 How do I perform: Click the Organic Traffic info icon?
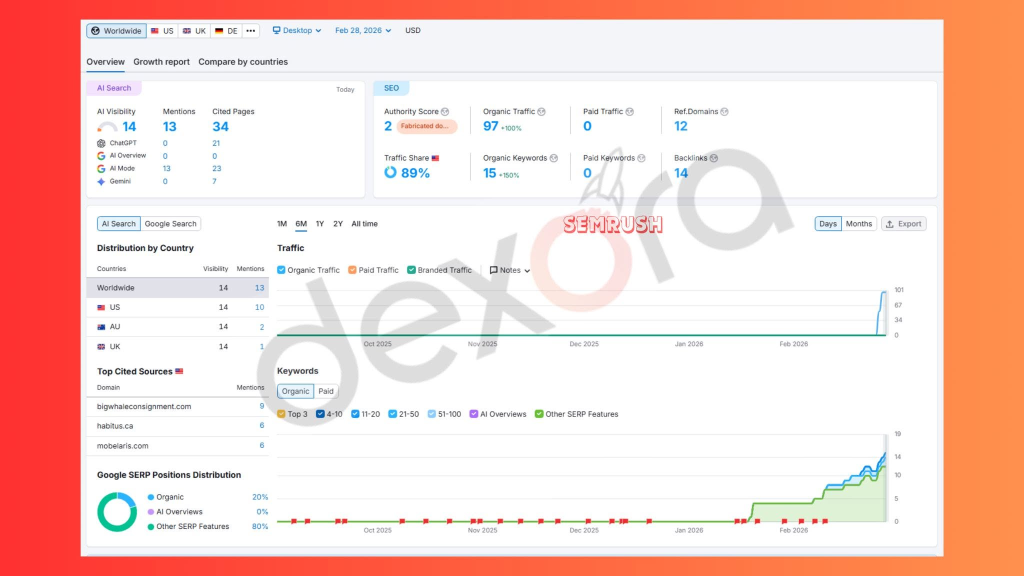[x=541, y=112]
